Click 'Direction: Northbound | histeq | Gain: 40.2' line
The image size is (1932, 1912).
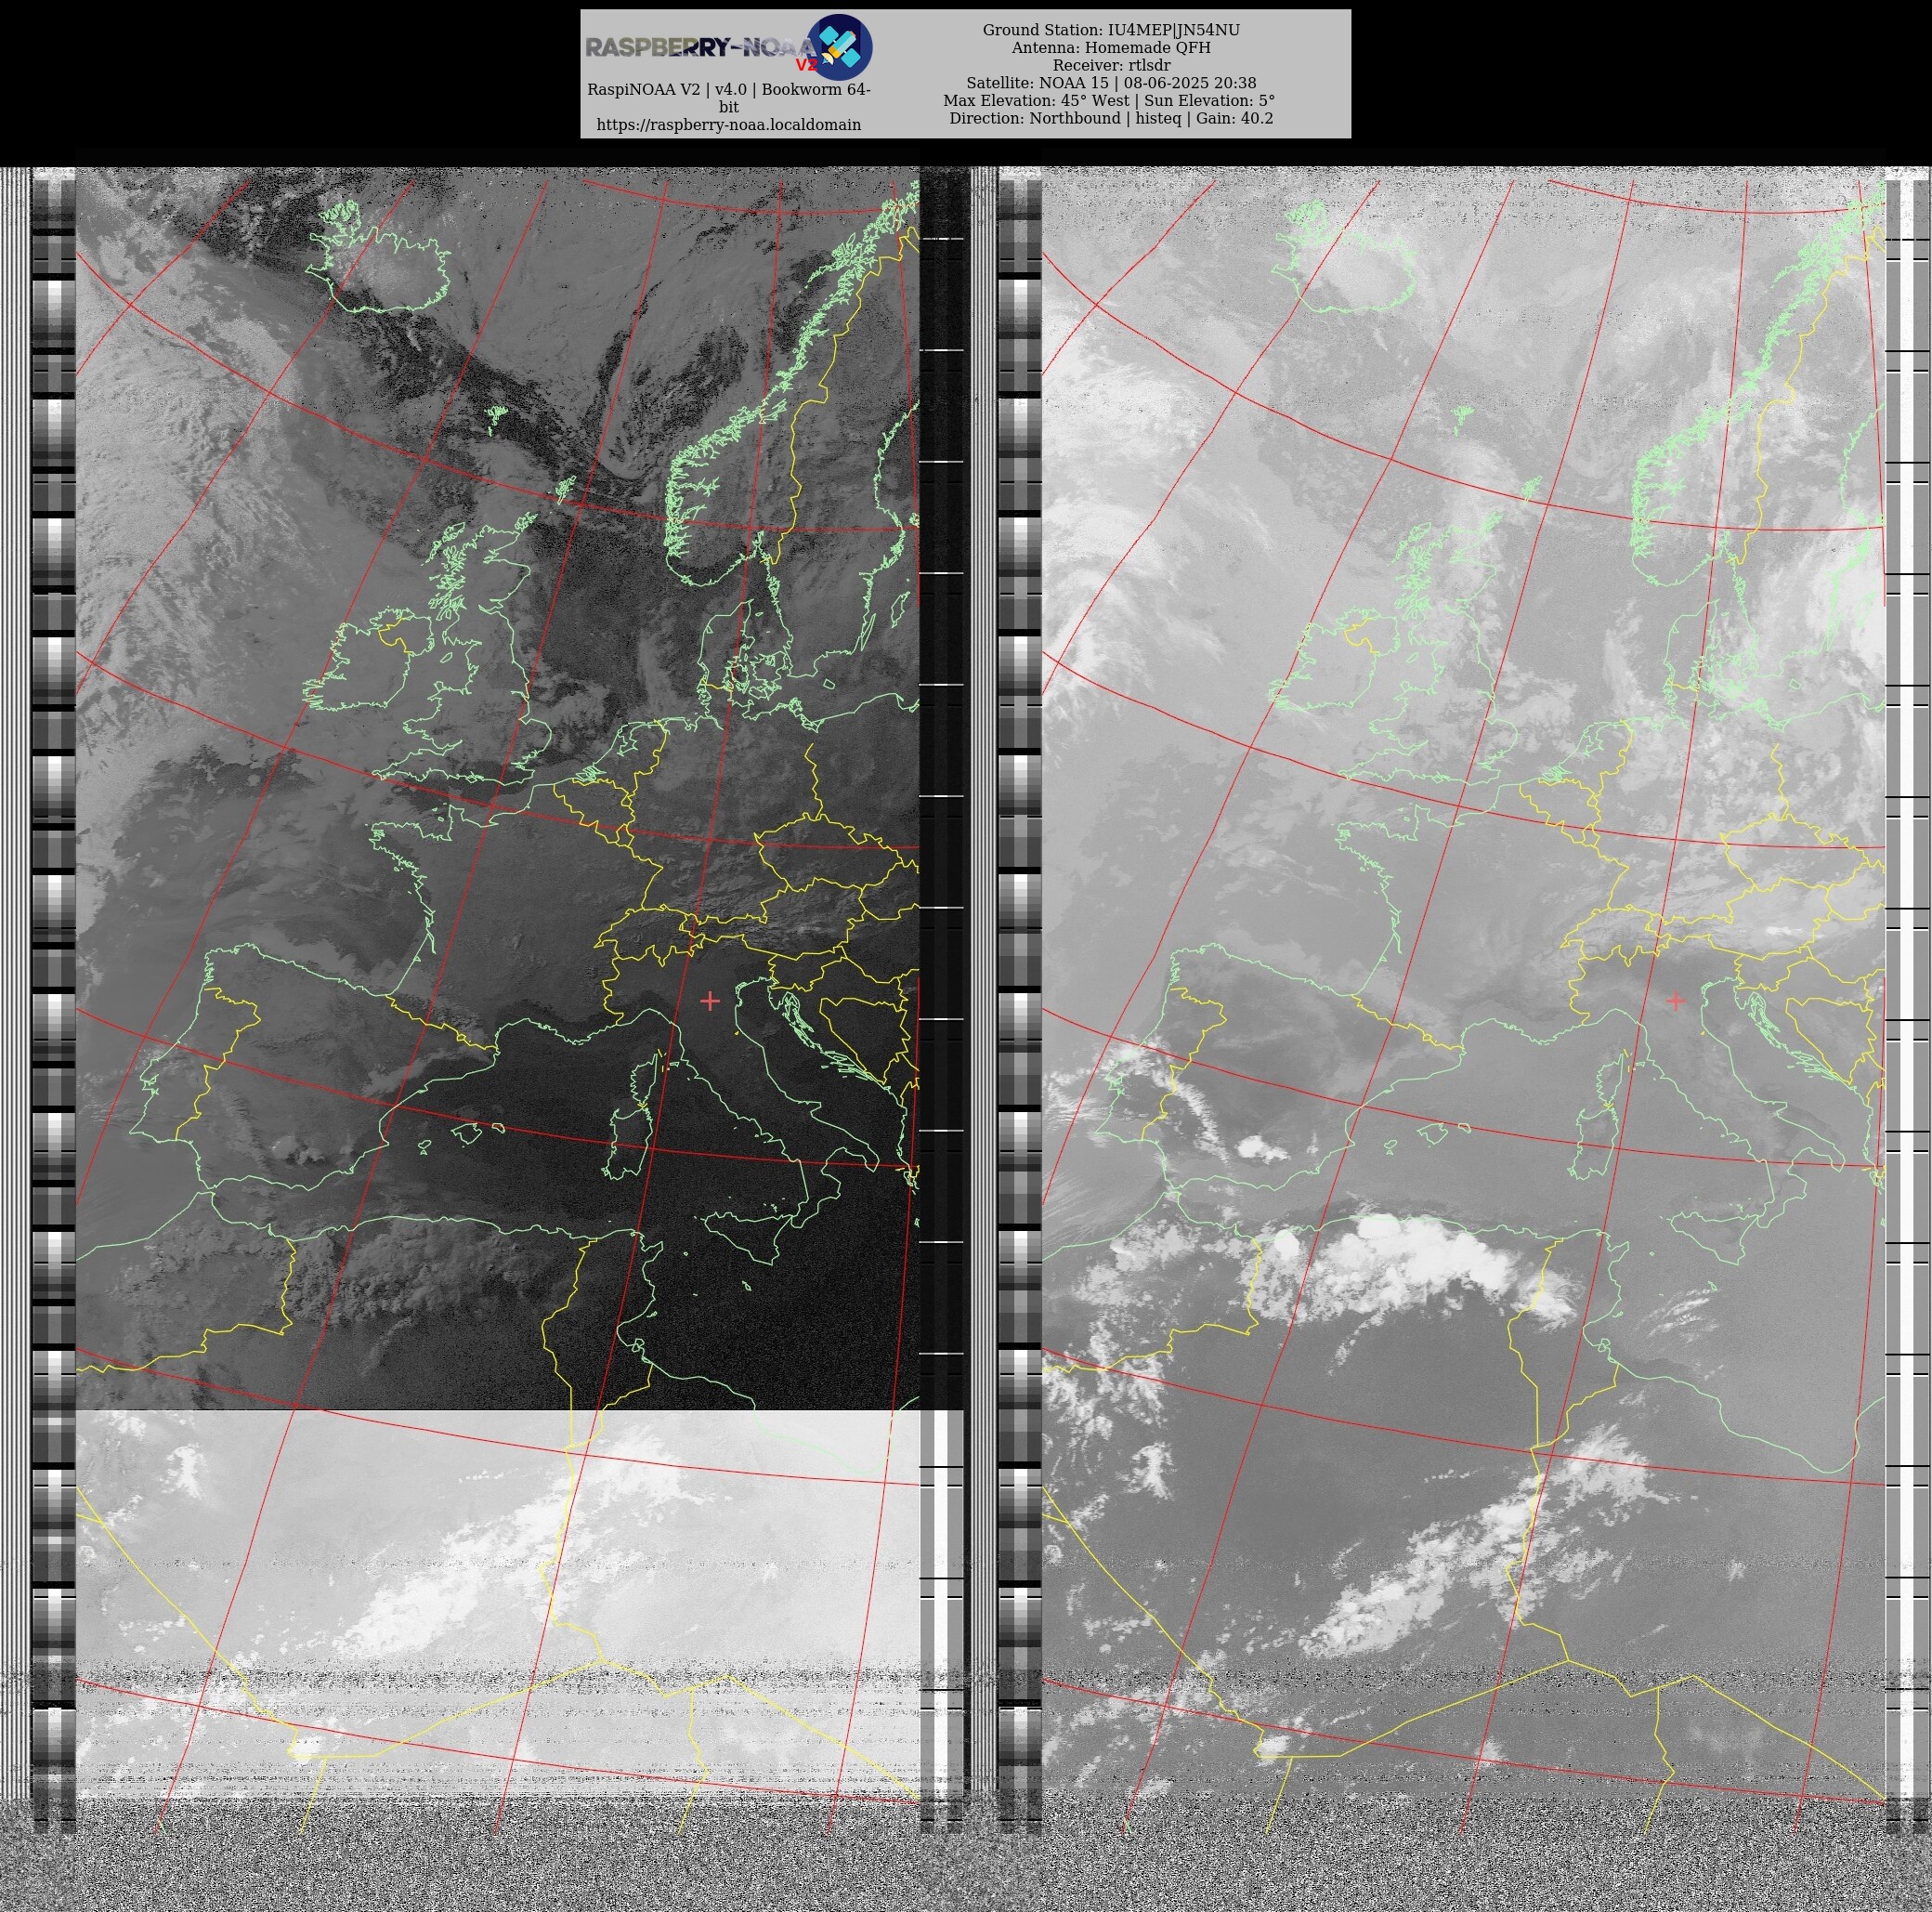(x=1111, y=118)
